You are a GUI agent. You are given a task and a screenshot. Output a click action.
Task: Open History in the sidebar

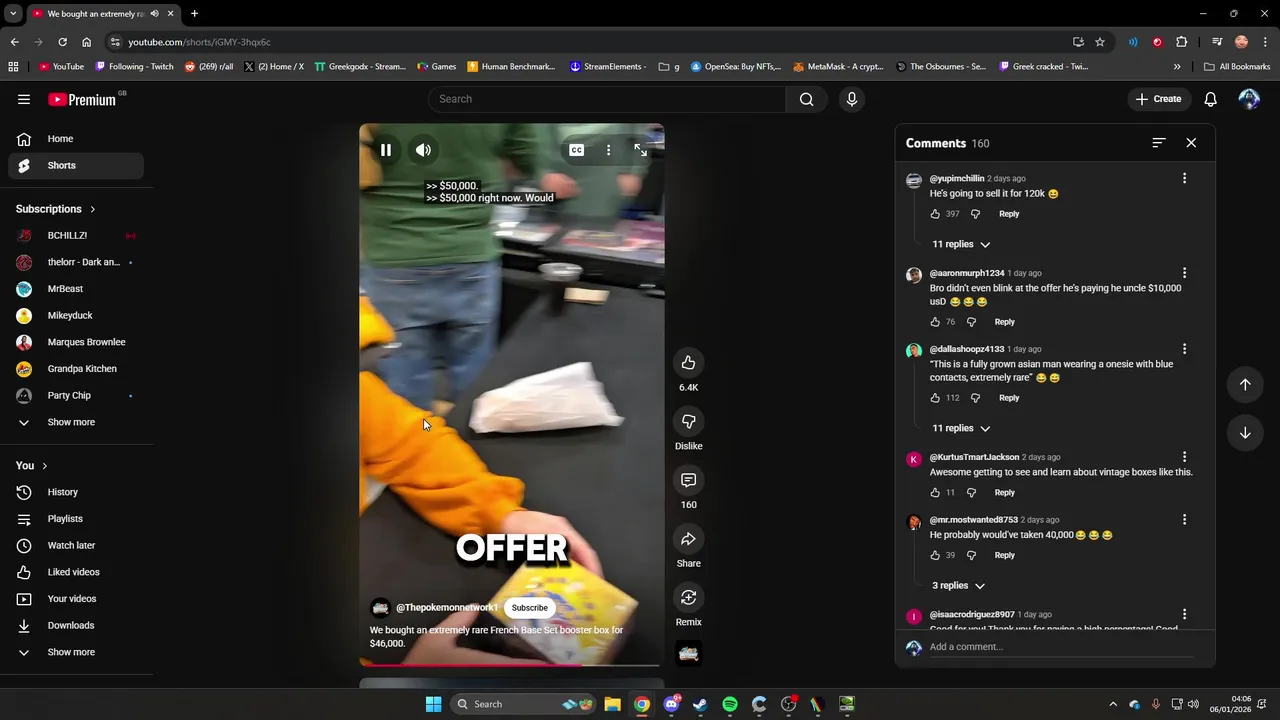(76, 492)
